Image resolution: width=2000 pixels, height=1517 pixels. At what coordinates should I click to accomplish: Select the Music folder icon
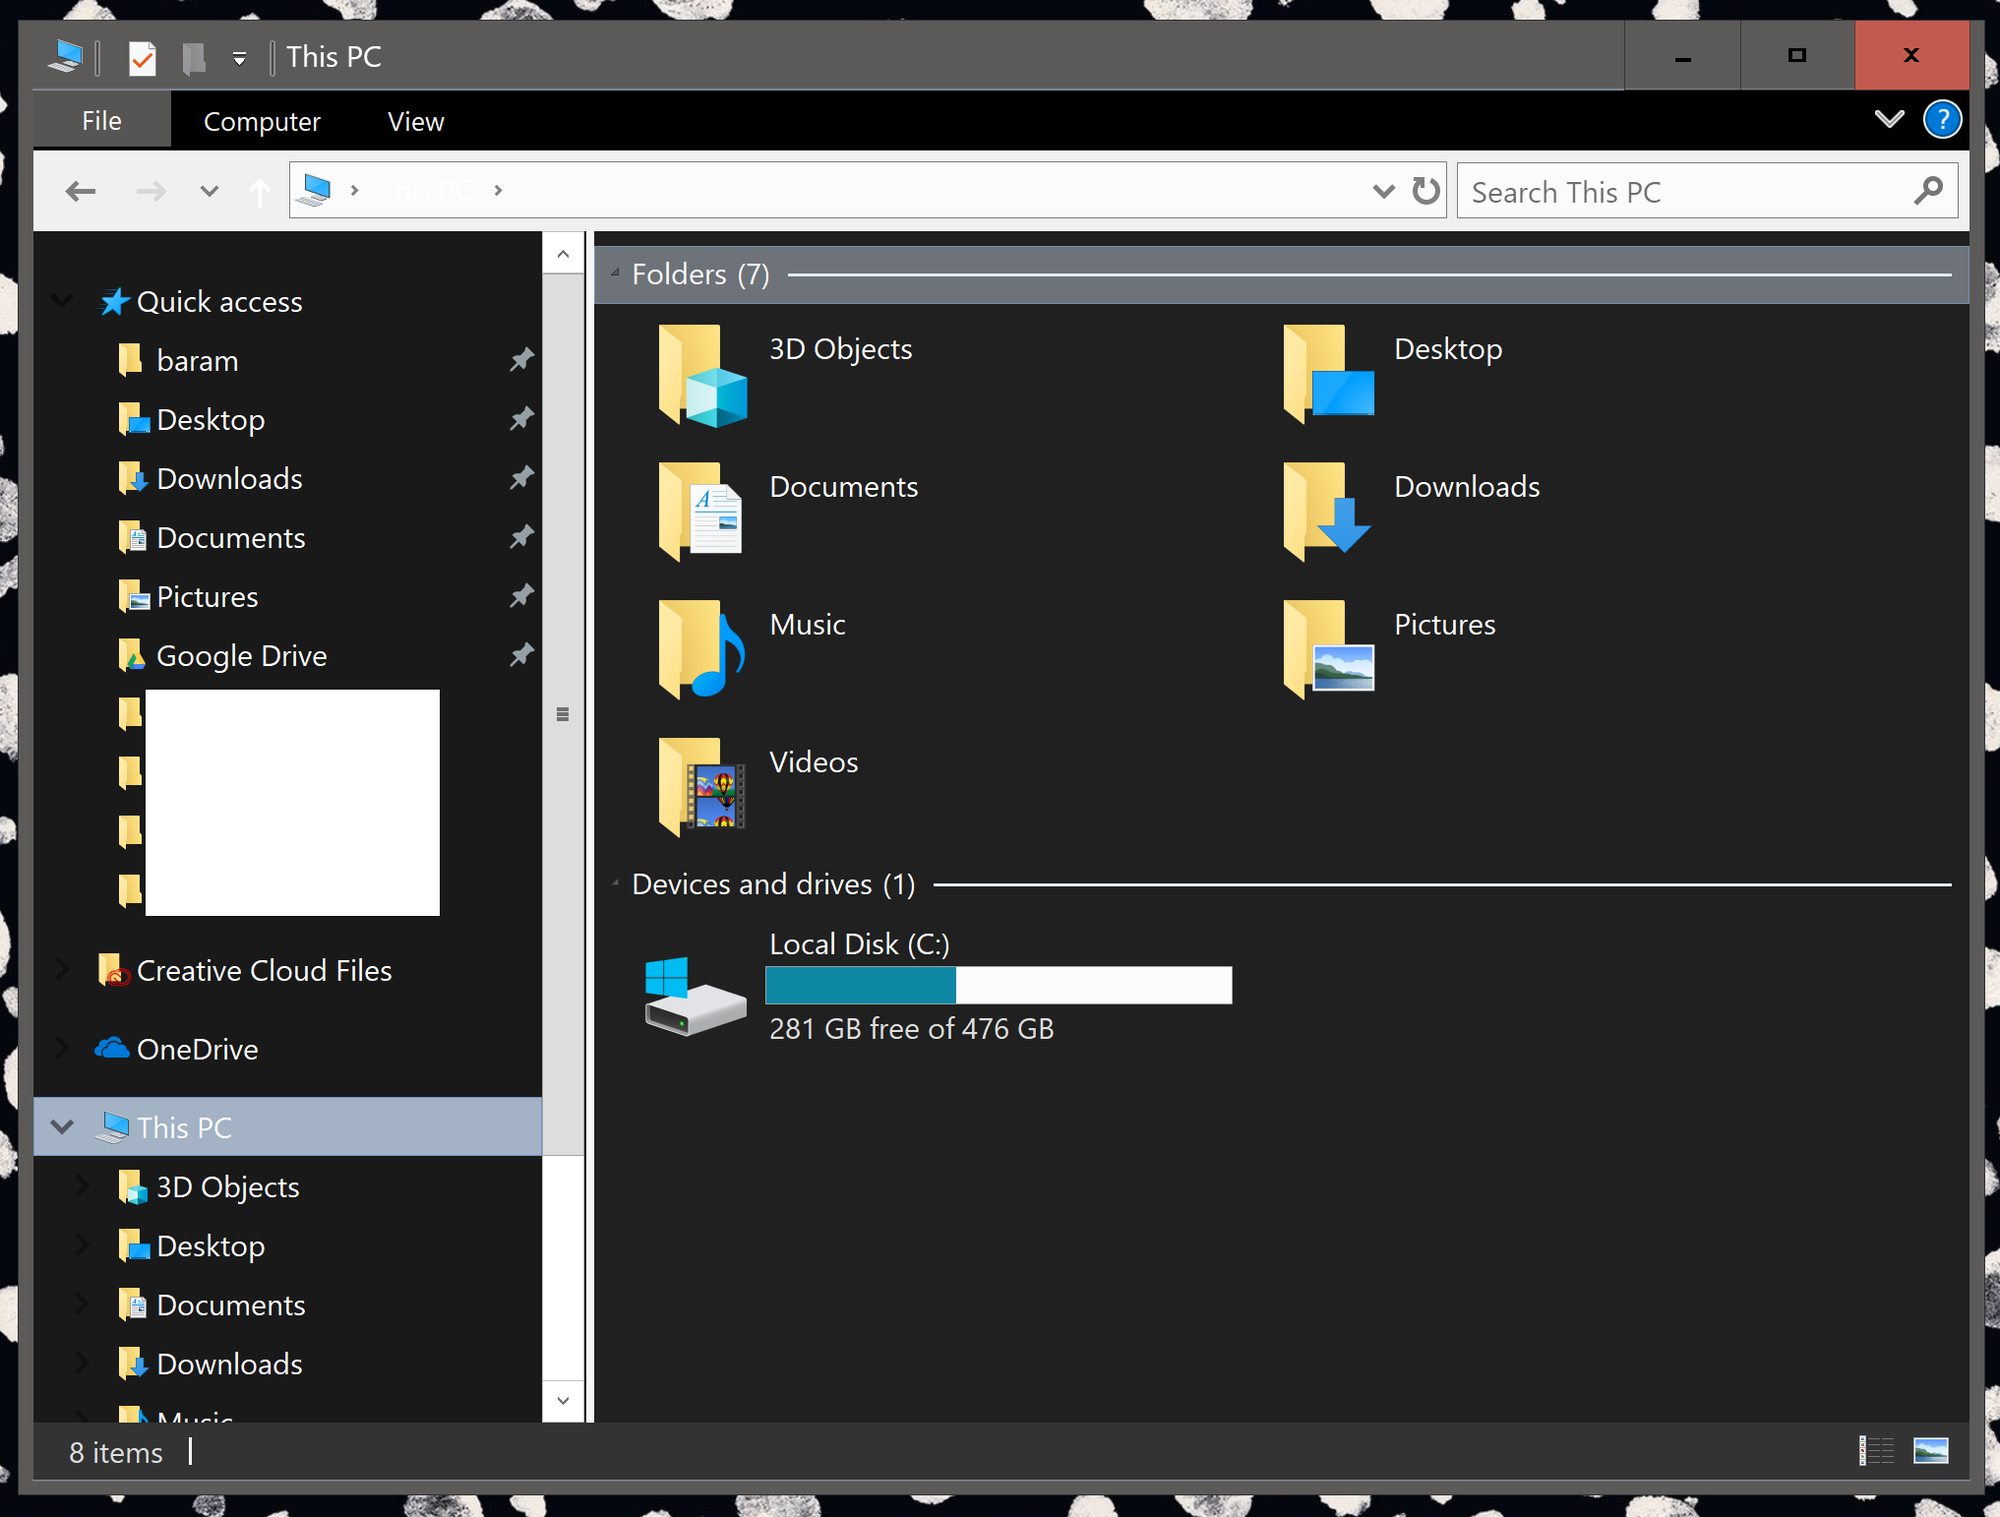[x=702, y=649]
